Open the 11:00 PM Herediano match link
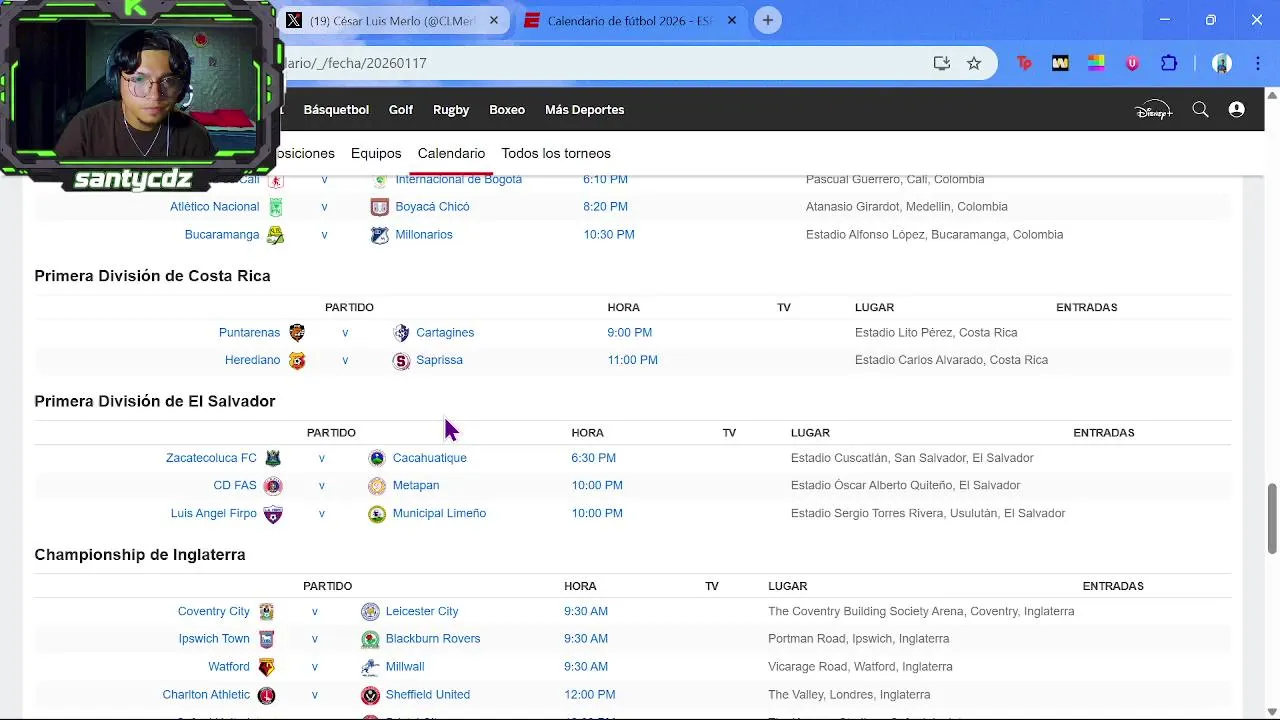Screen dimensions: 1280x720 [632, 360]
